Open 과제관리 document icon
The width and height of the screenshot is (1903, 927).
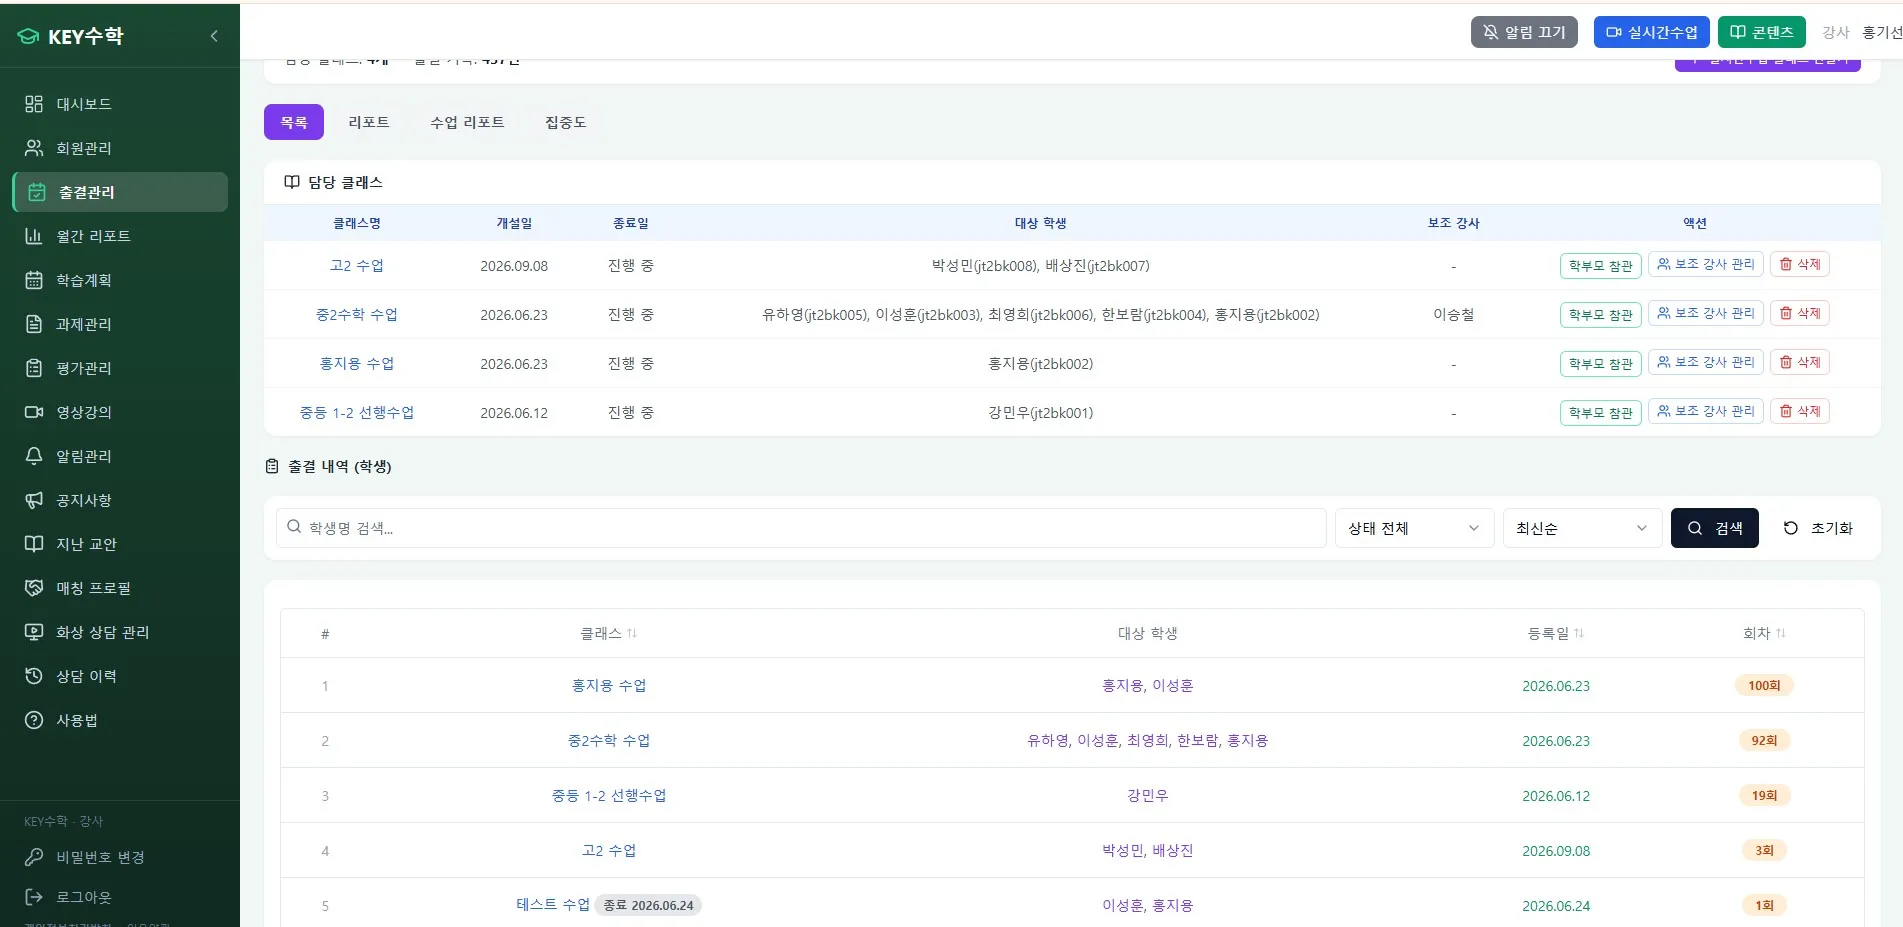point(34,324)
